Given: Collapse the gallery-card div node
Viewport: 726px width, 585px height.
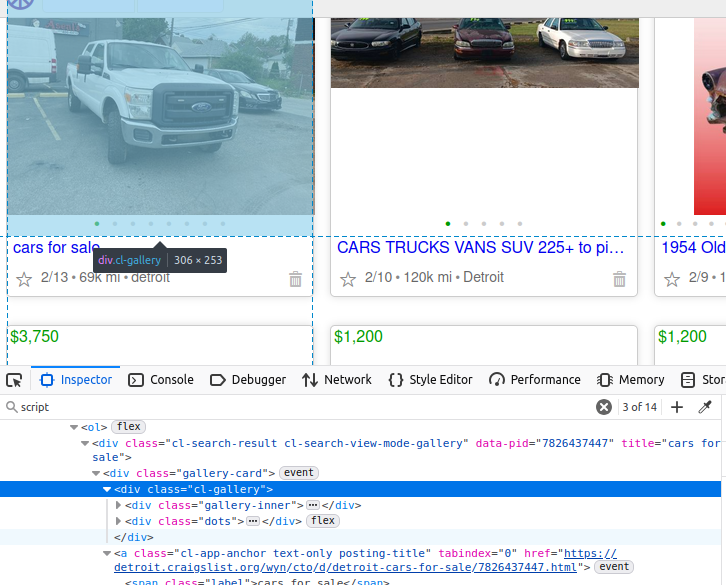Looking at the screenshot, I should coord(96,473).
